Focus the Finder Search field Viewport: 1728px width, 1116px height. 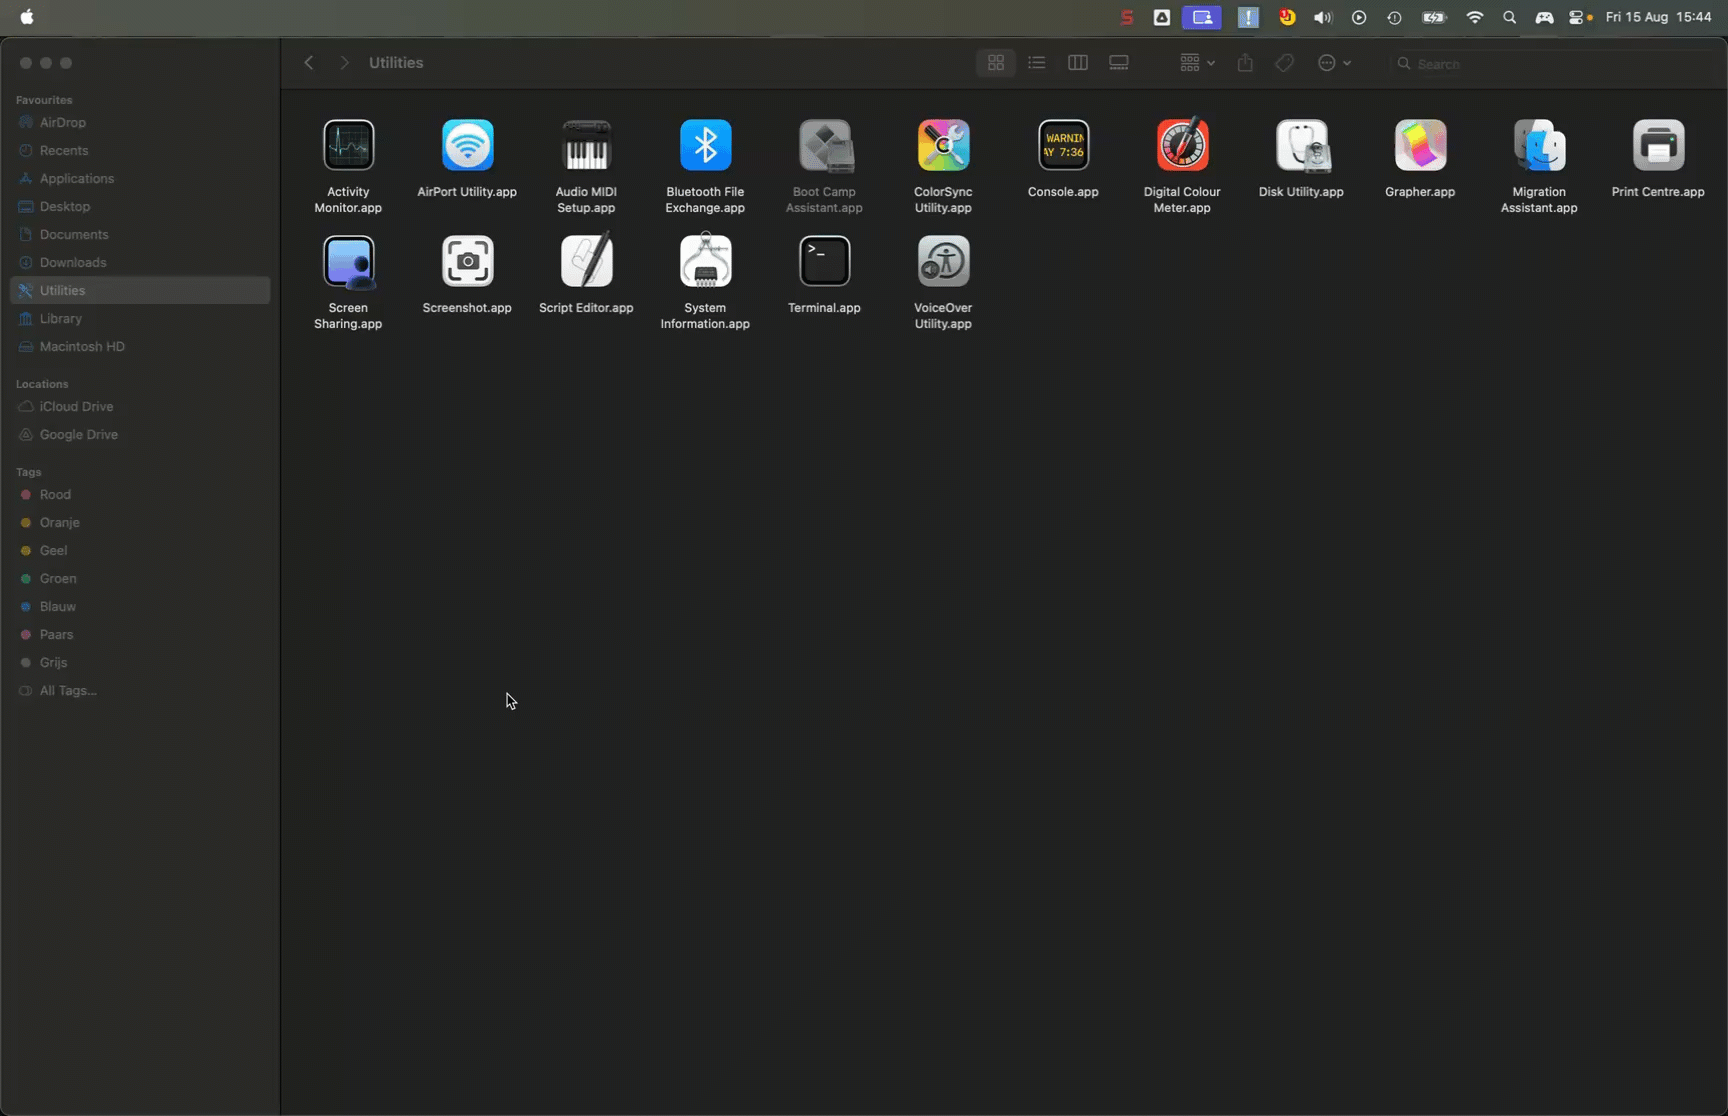(x=1553, y=64)
